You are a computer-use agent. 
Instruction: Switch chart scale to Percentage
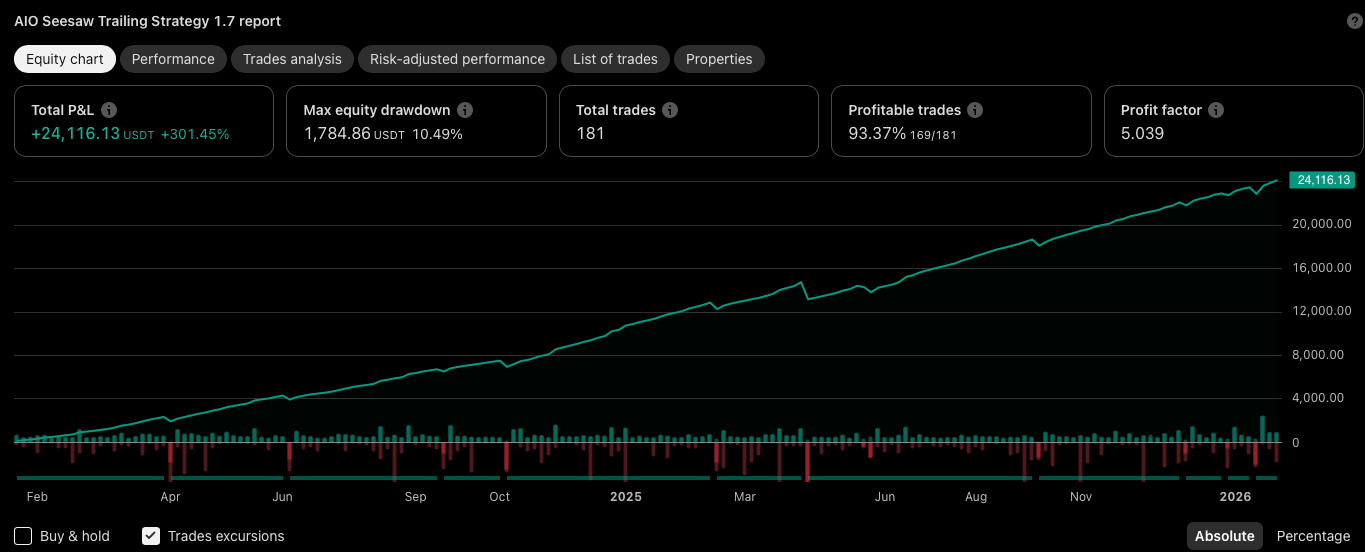pos(1313,536)
